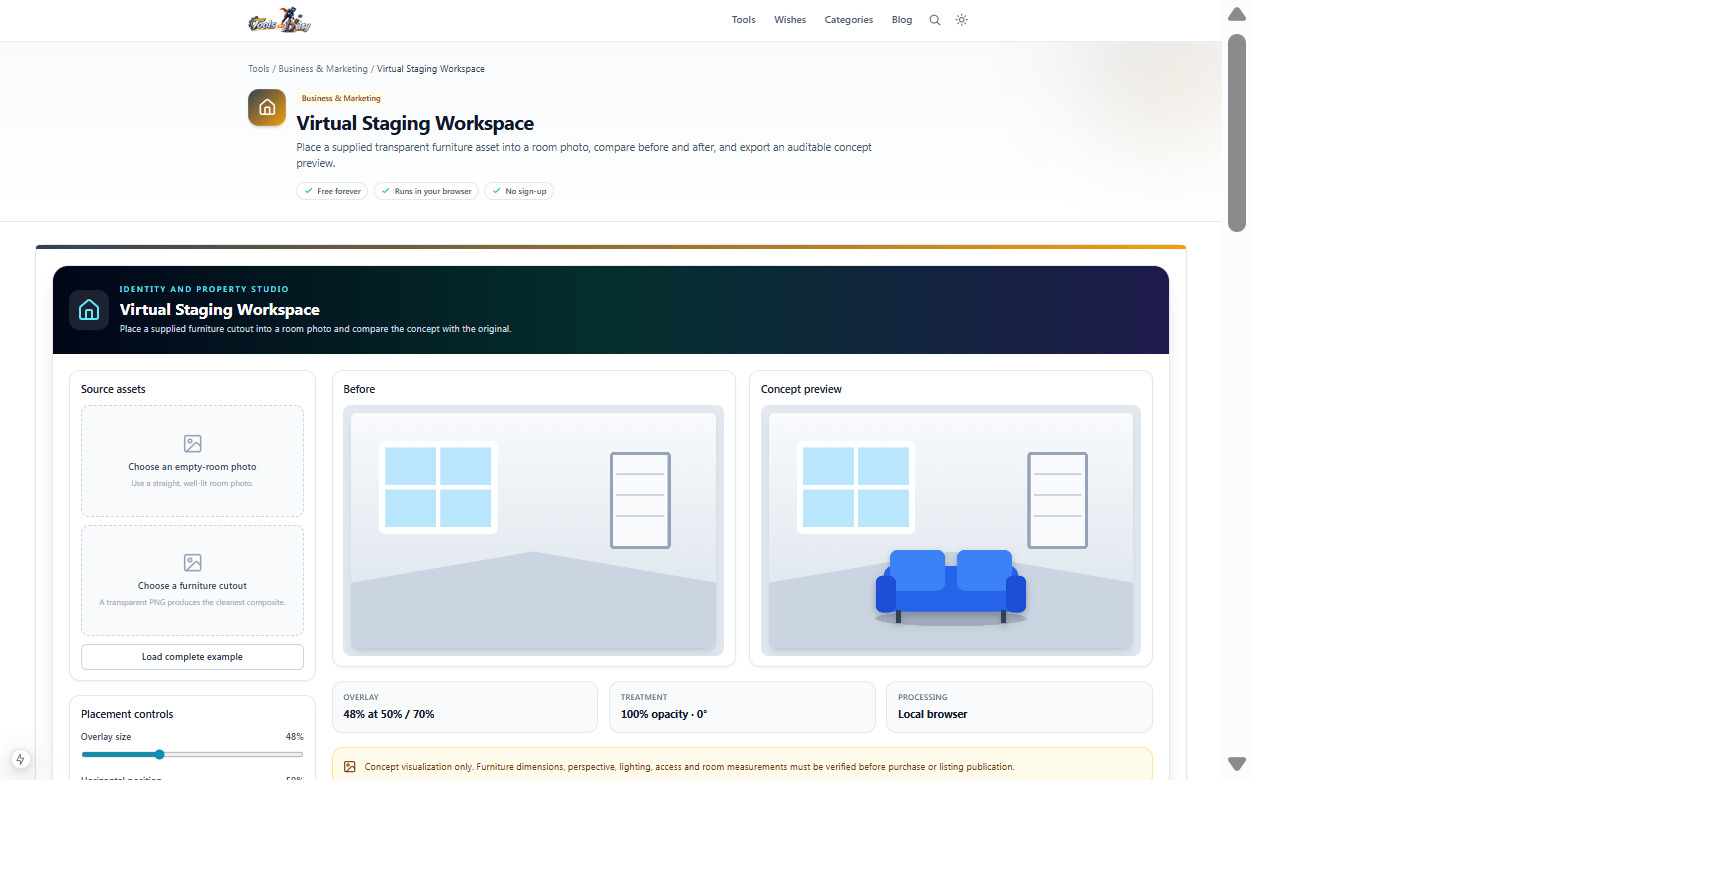
Task: Click the empty-room photo image icon
Action: (193, 443)
